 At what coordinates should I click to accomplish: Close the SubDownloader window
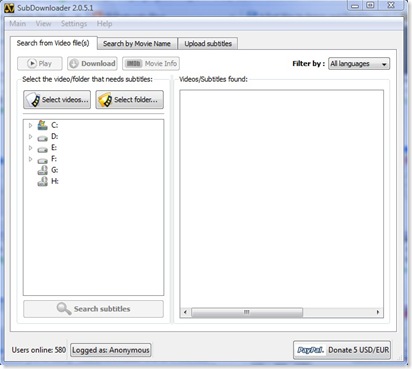391,5
